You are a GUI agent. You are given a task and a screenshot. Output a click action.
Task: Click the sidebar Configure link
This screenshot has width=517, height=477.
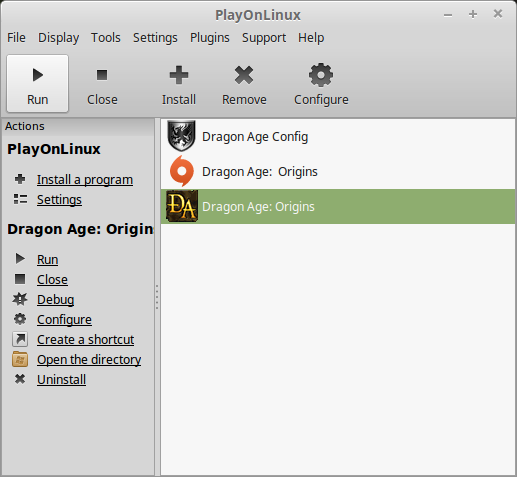64,320
